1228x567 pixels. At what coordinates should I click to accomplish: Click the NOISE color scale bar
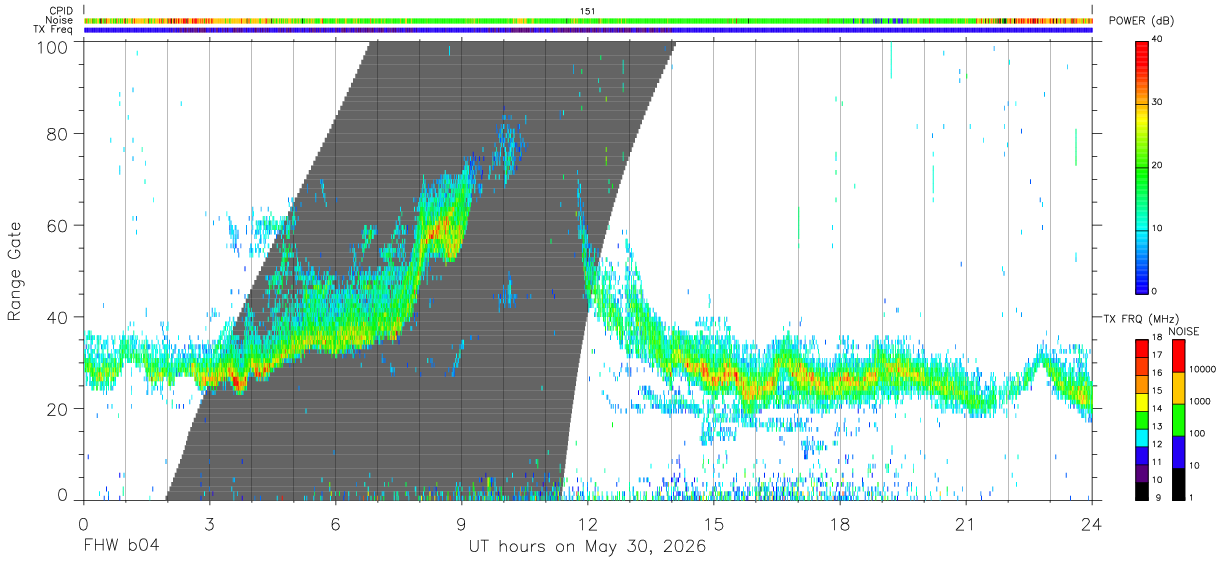click(x=1178, y=418)
